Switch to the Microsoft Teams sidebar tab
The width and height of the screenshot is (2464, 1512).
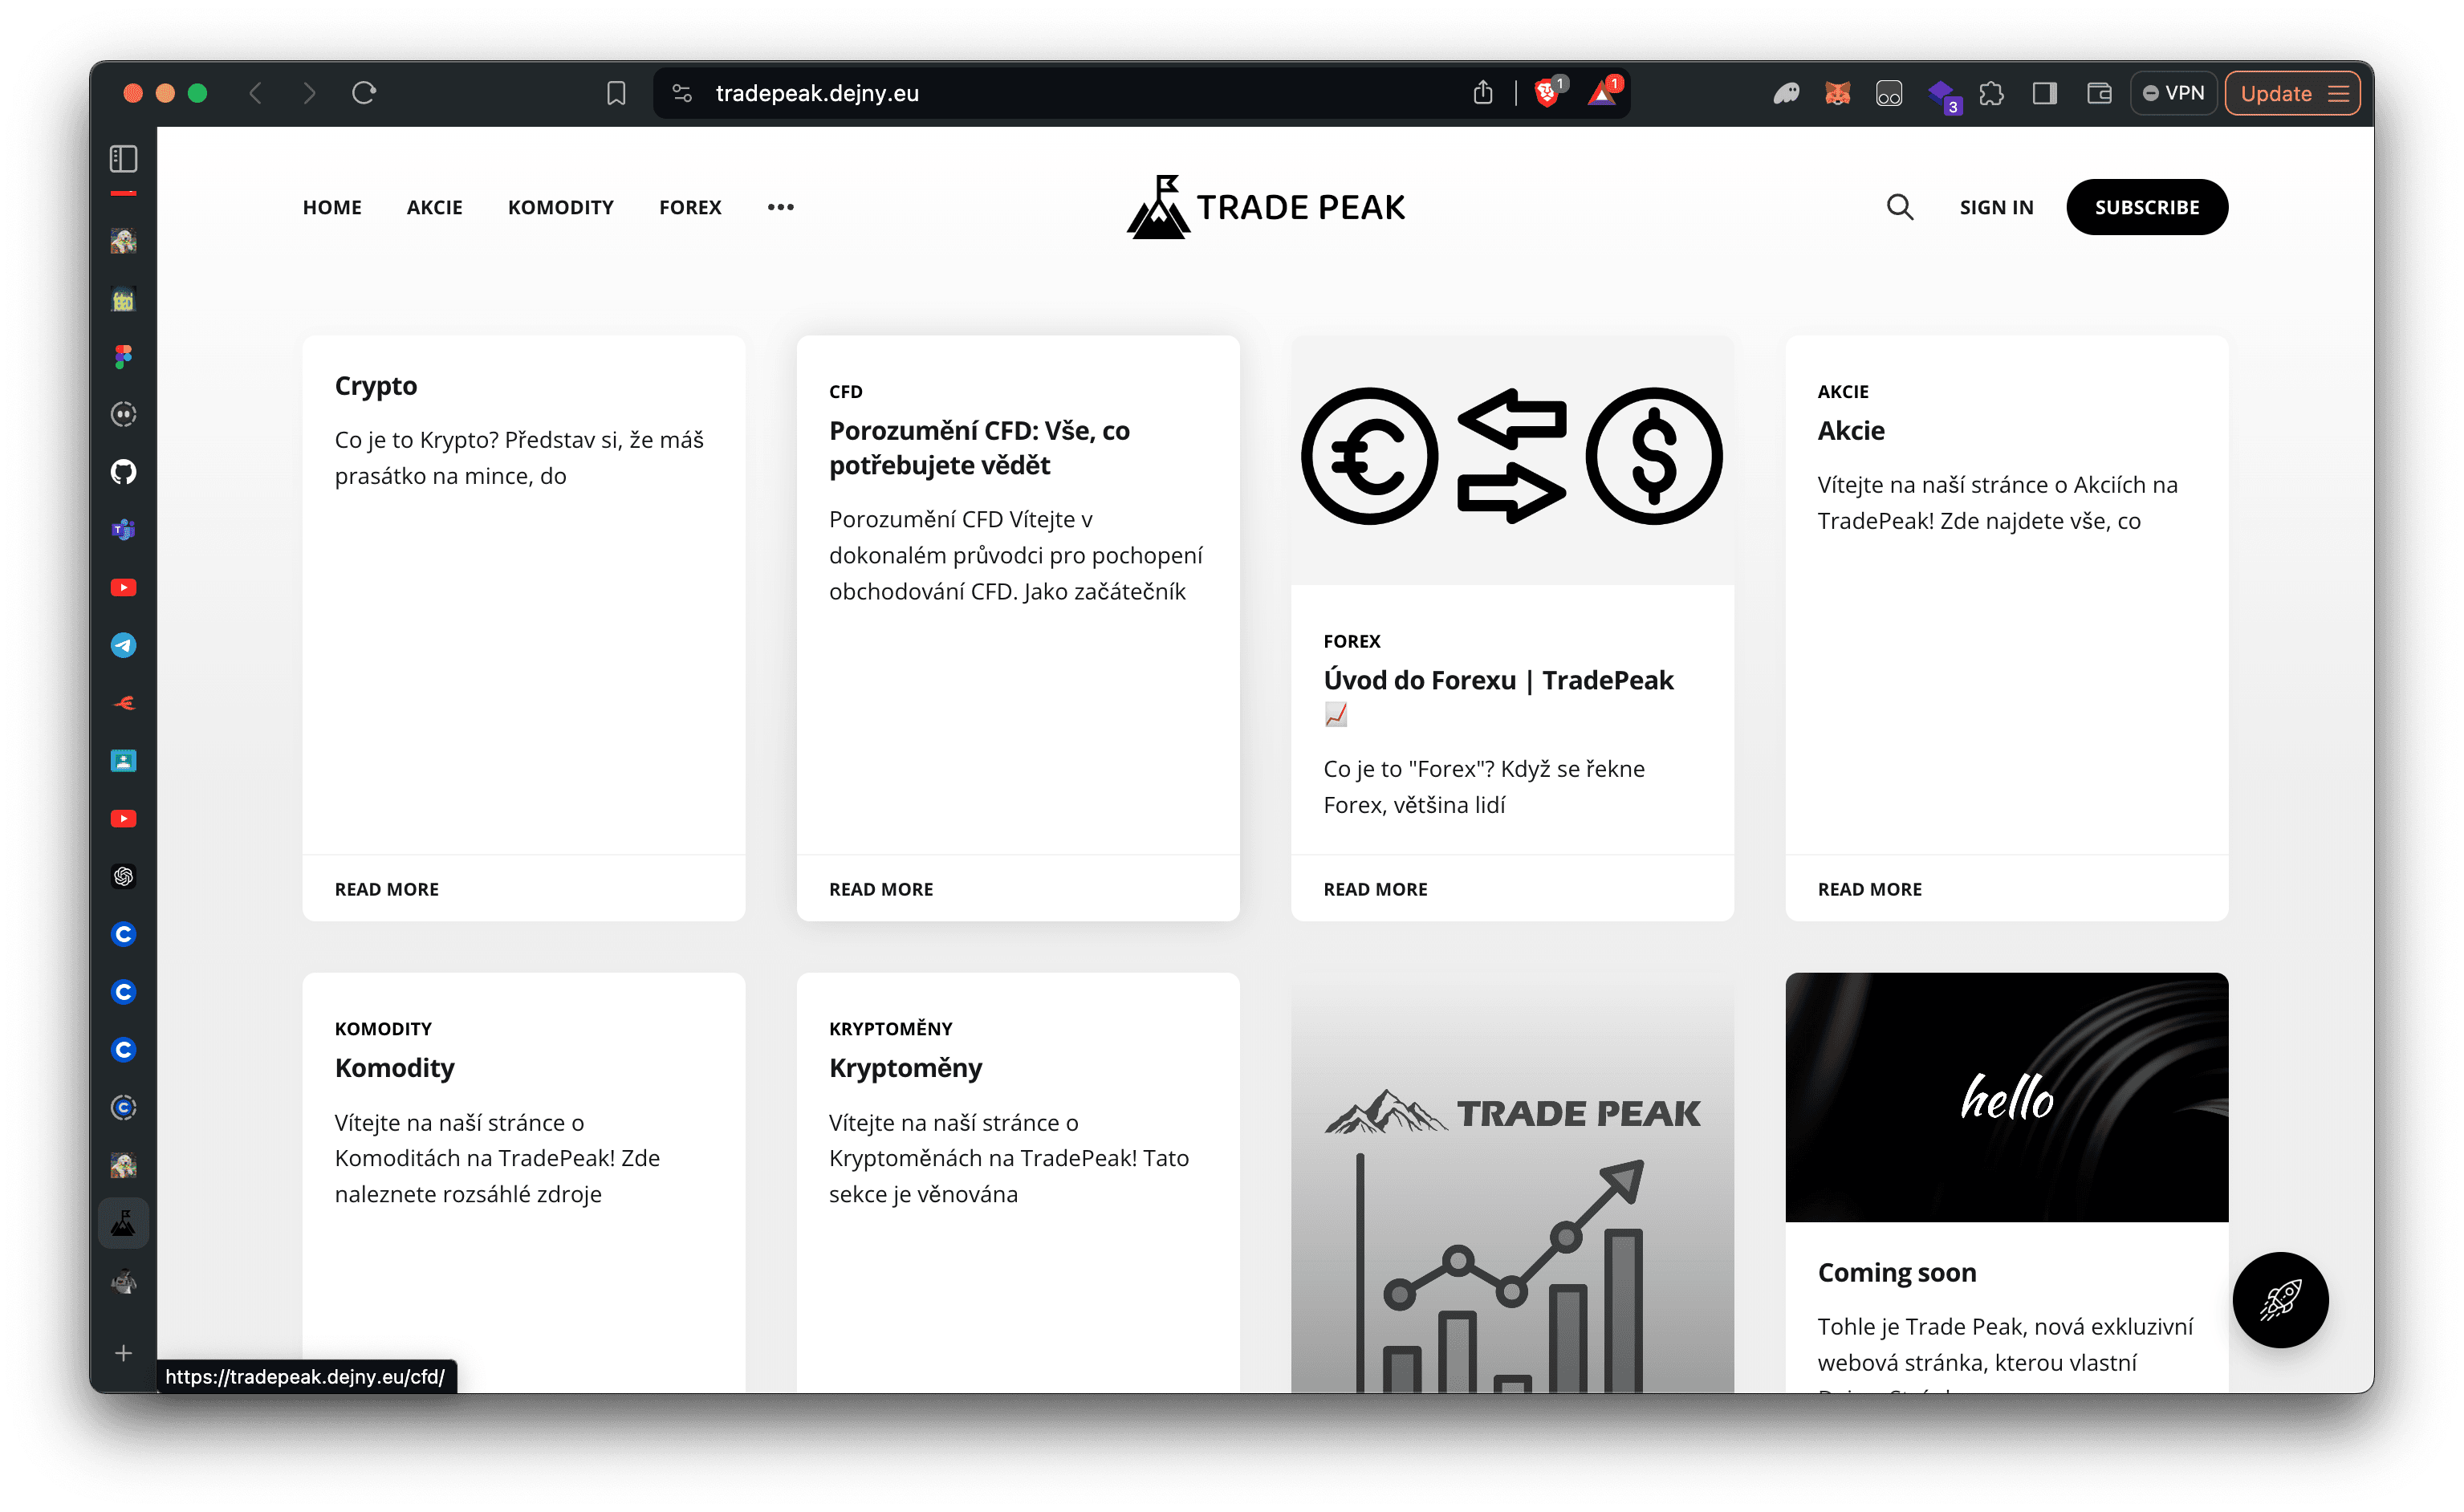(x=123, y=529)
